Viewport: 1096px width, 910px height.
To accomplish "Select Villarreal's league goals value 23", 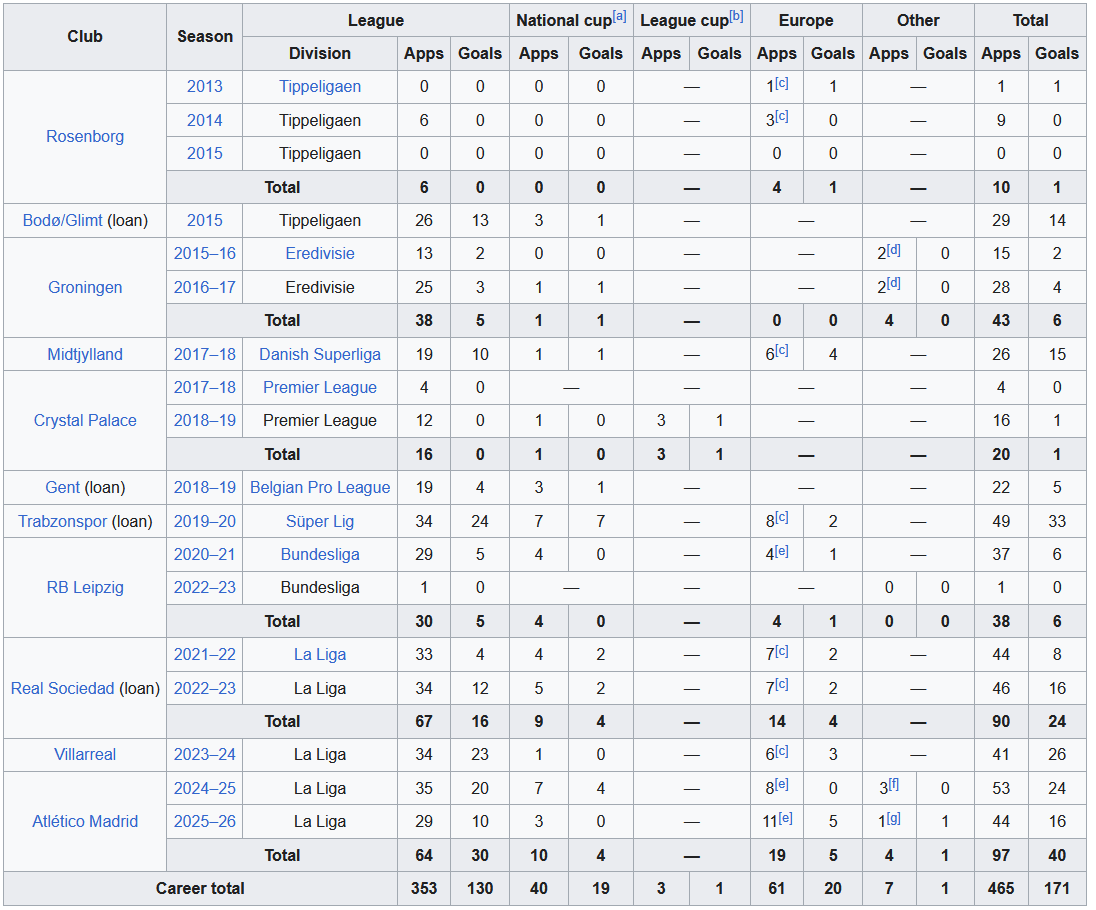I will (480, 755).
